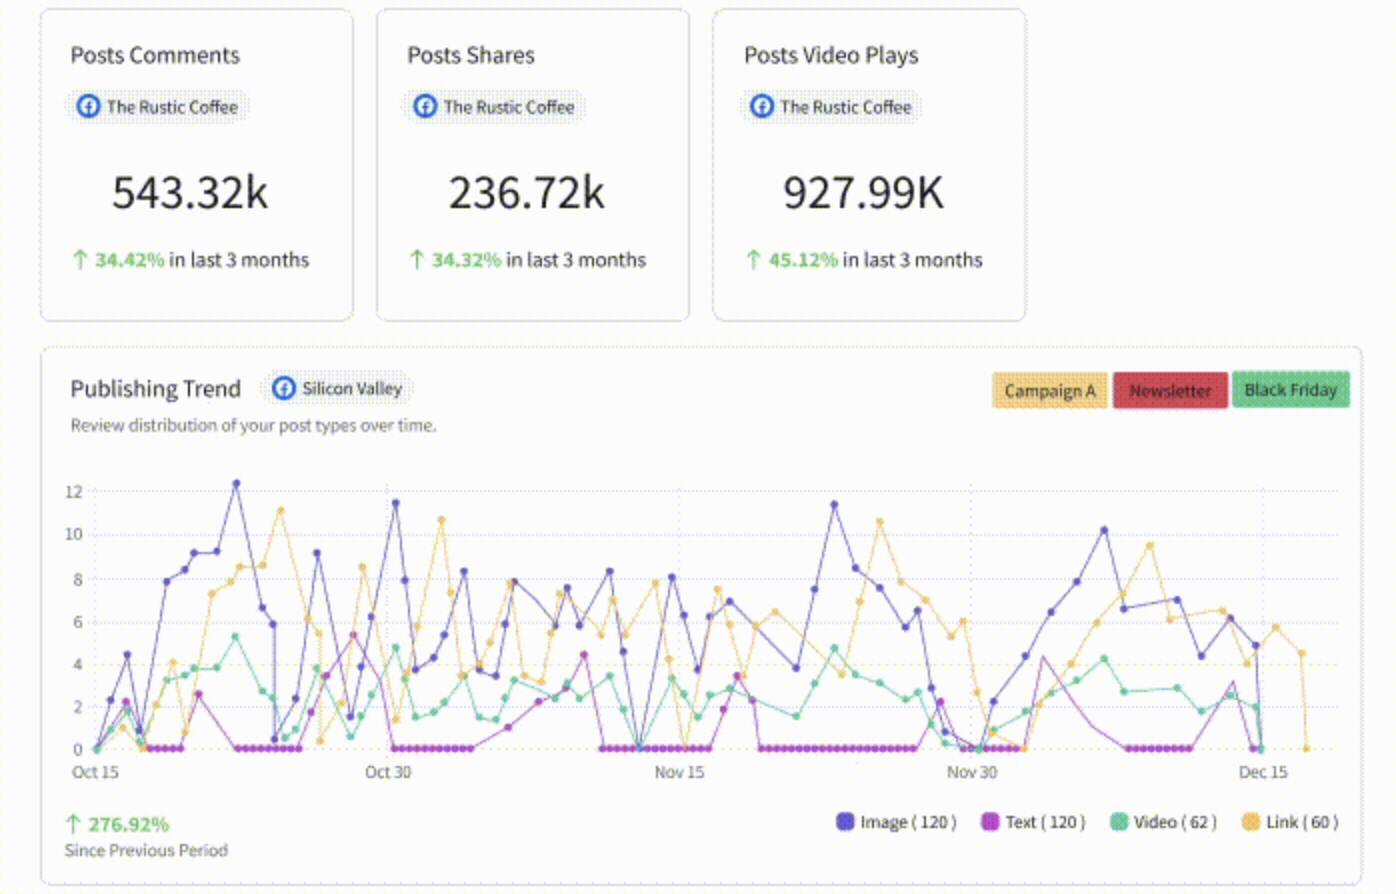The width and height of the screenshot is (1396, 894).
Task: Click the 543.32k comments value
Action: click(190, 193)
